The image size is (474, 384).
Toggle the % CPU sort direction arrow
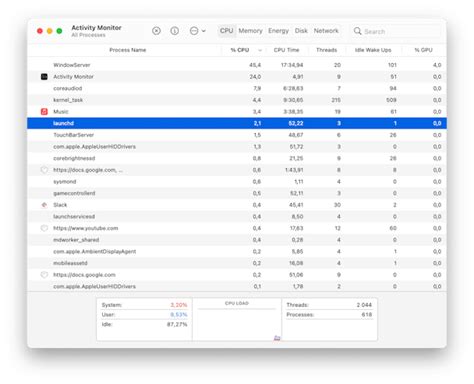click(x=260, y=50)
